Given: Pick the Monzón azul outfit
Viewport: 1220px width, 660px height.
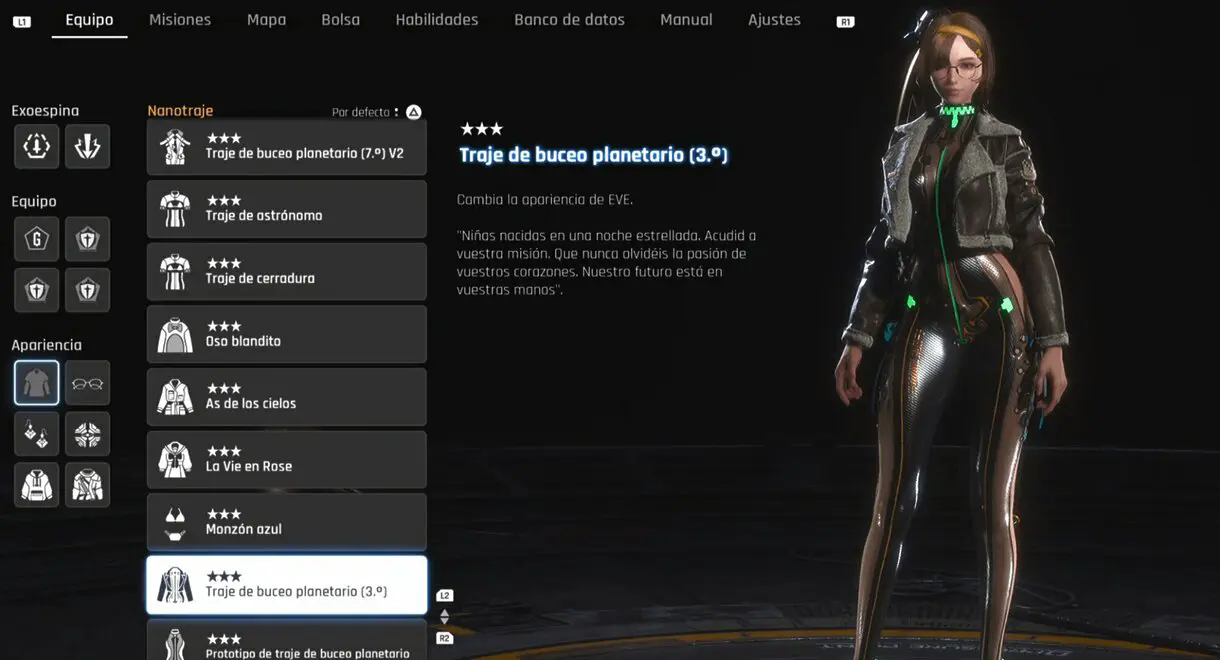Looking at the screenshot, I should pyautogui.click(x=287, y=522).
